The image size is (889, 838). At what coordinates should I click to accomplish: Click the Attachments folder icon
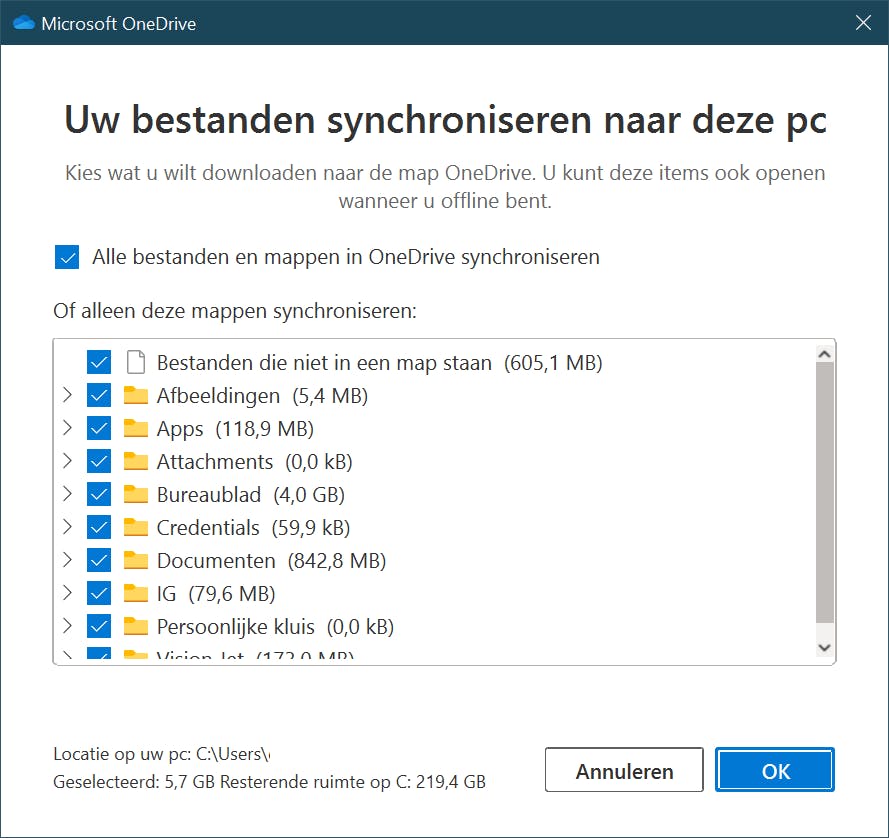(136, 462)
